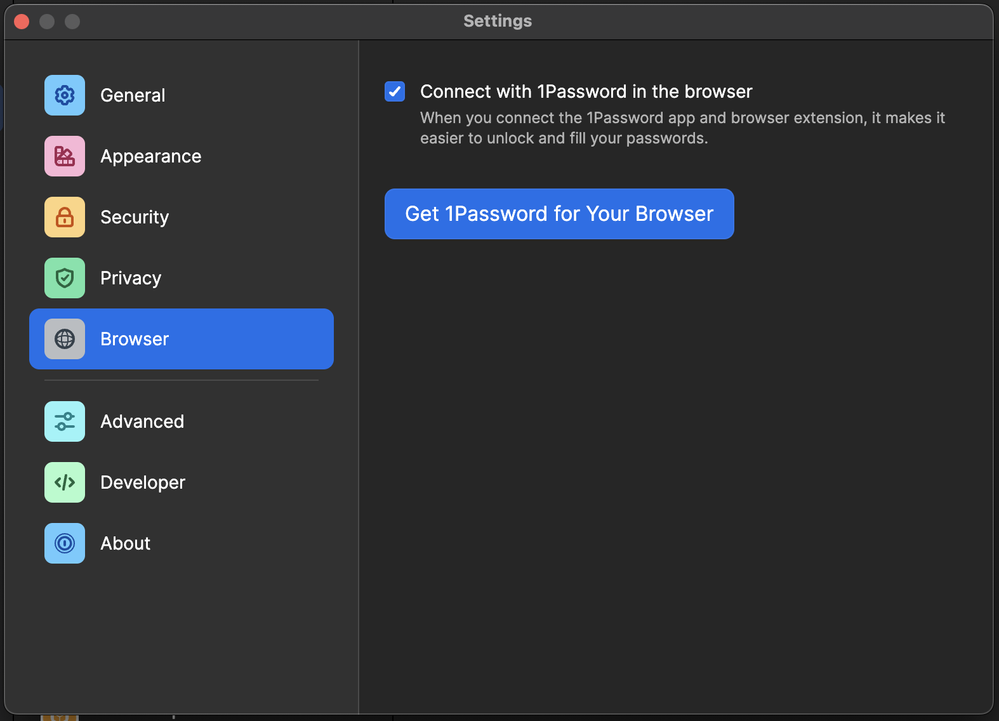Click the General gear icon
This screenshot has width=999, height=721.
pyautogui.click(x=64, y=95)
